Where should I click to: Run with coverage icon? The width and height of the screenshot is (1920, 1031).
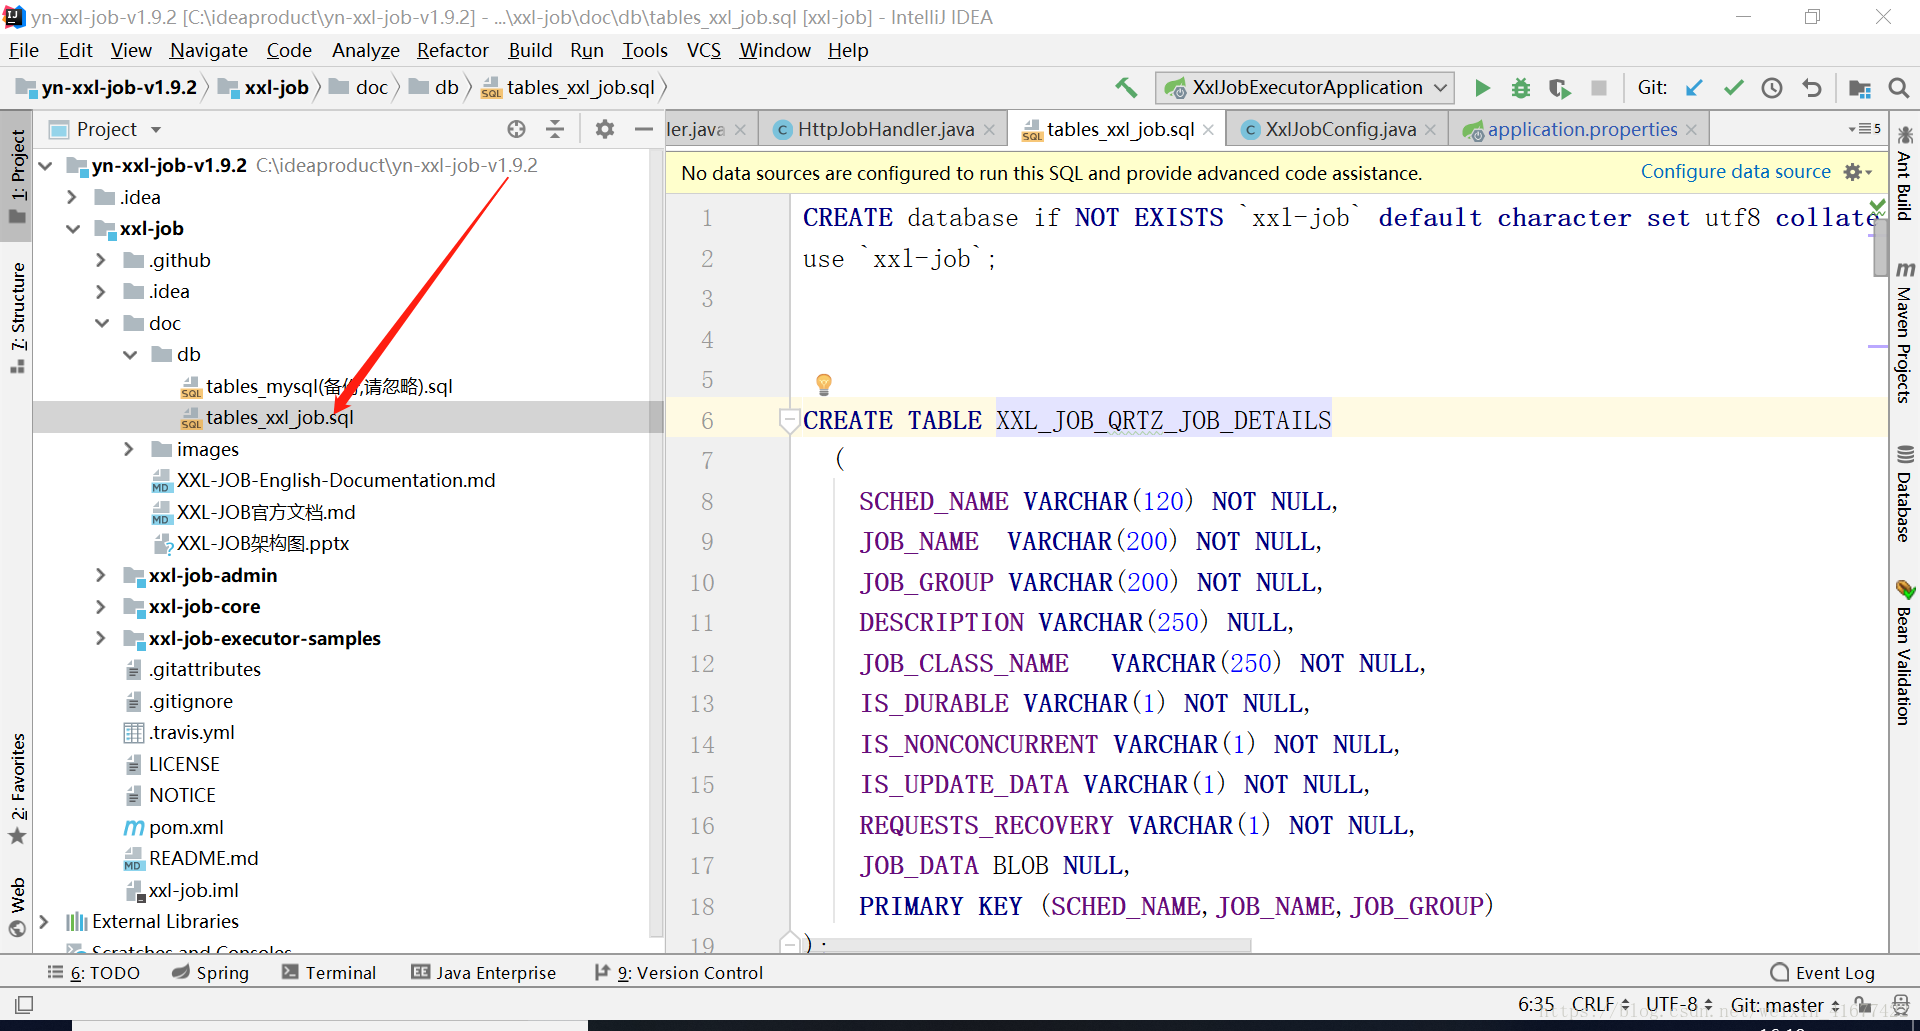click(x=1559, y=88)
